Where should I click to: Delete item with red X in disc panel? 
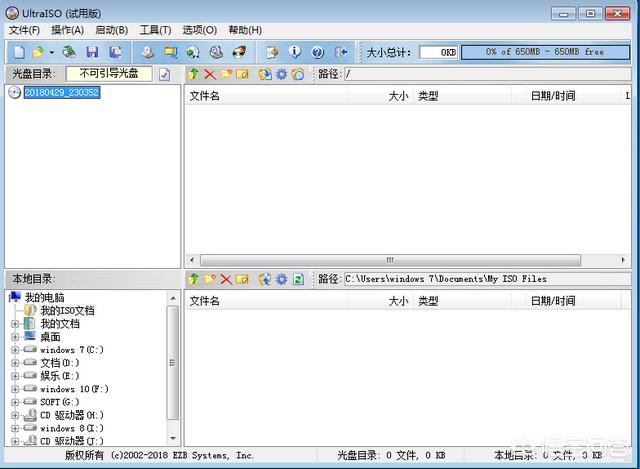(x=210, y=74)
